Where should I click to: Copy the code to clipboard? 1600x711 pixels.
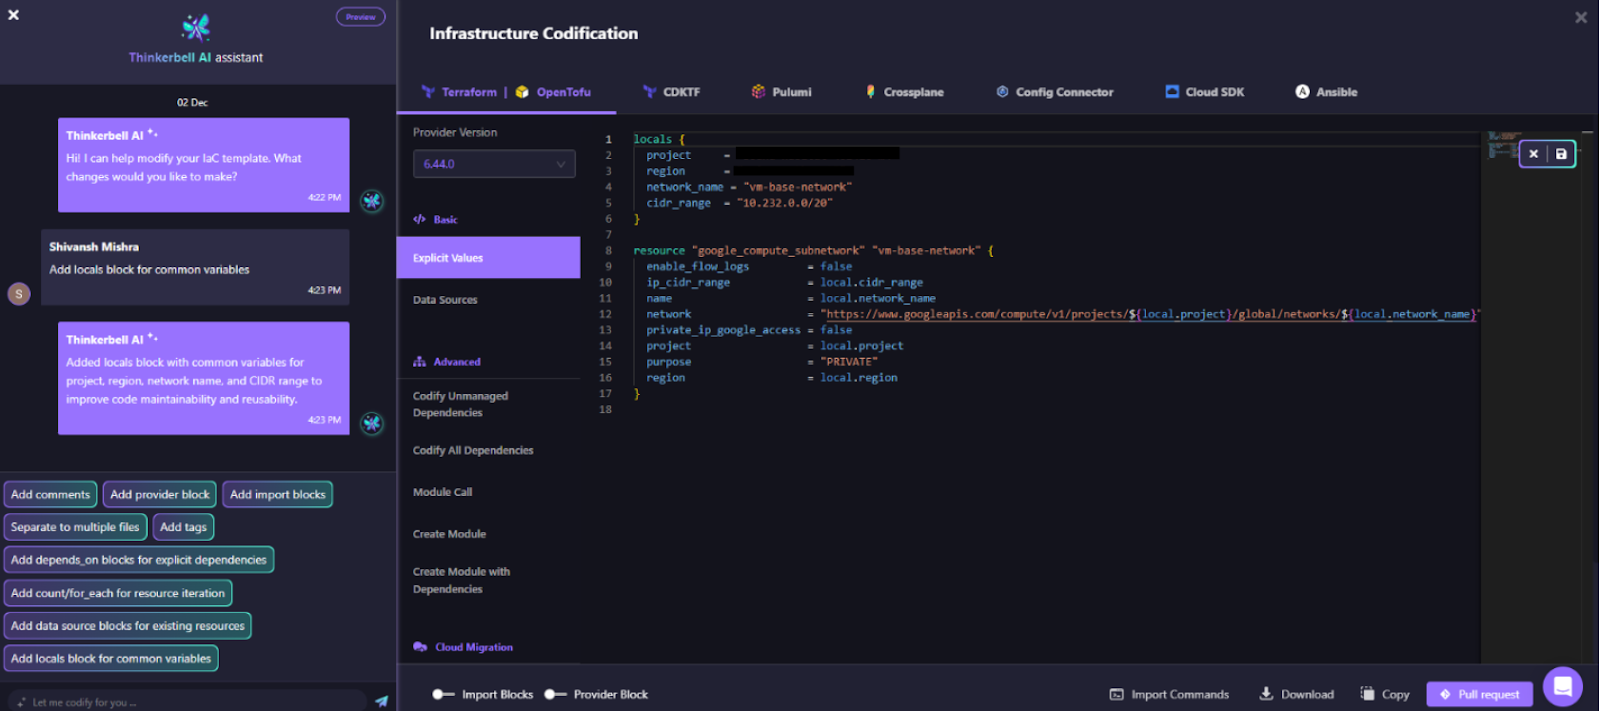pyautogui.click(x=1385, y=694)
